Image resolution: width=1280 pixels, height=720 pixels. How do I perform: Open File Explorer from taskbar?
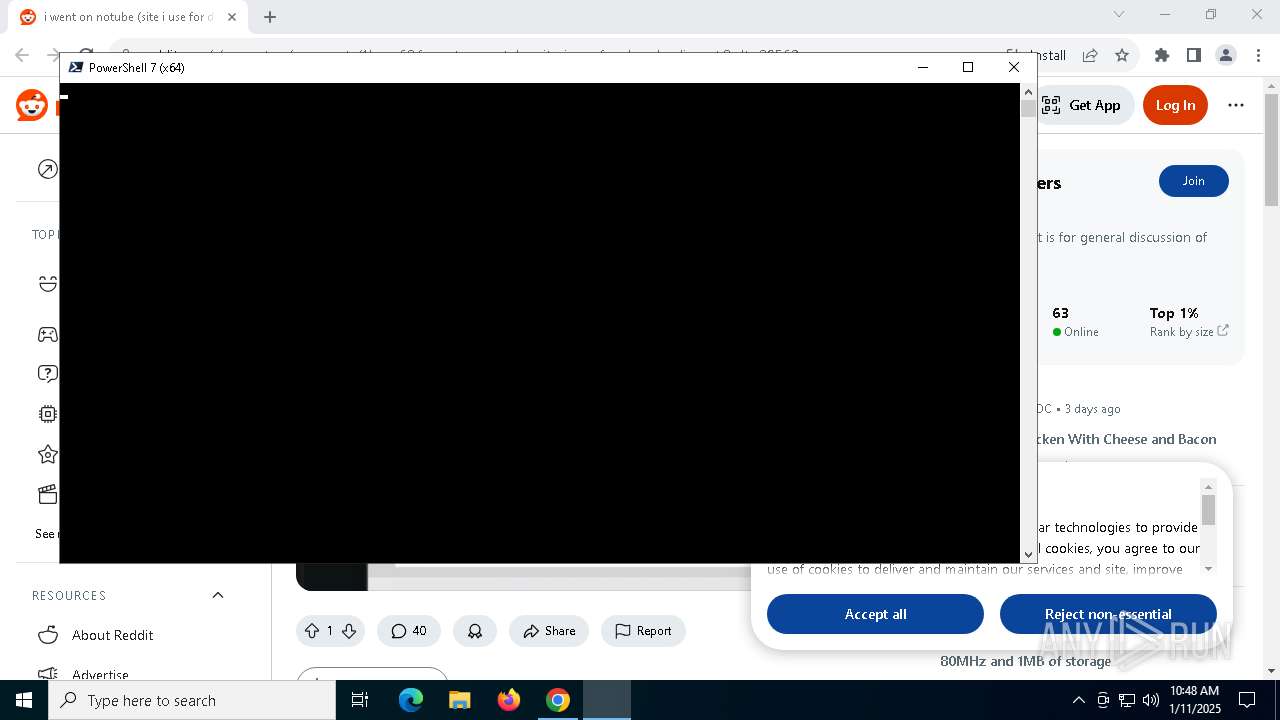click(x=459, y=700)
